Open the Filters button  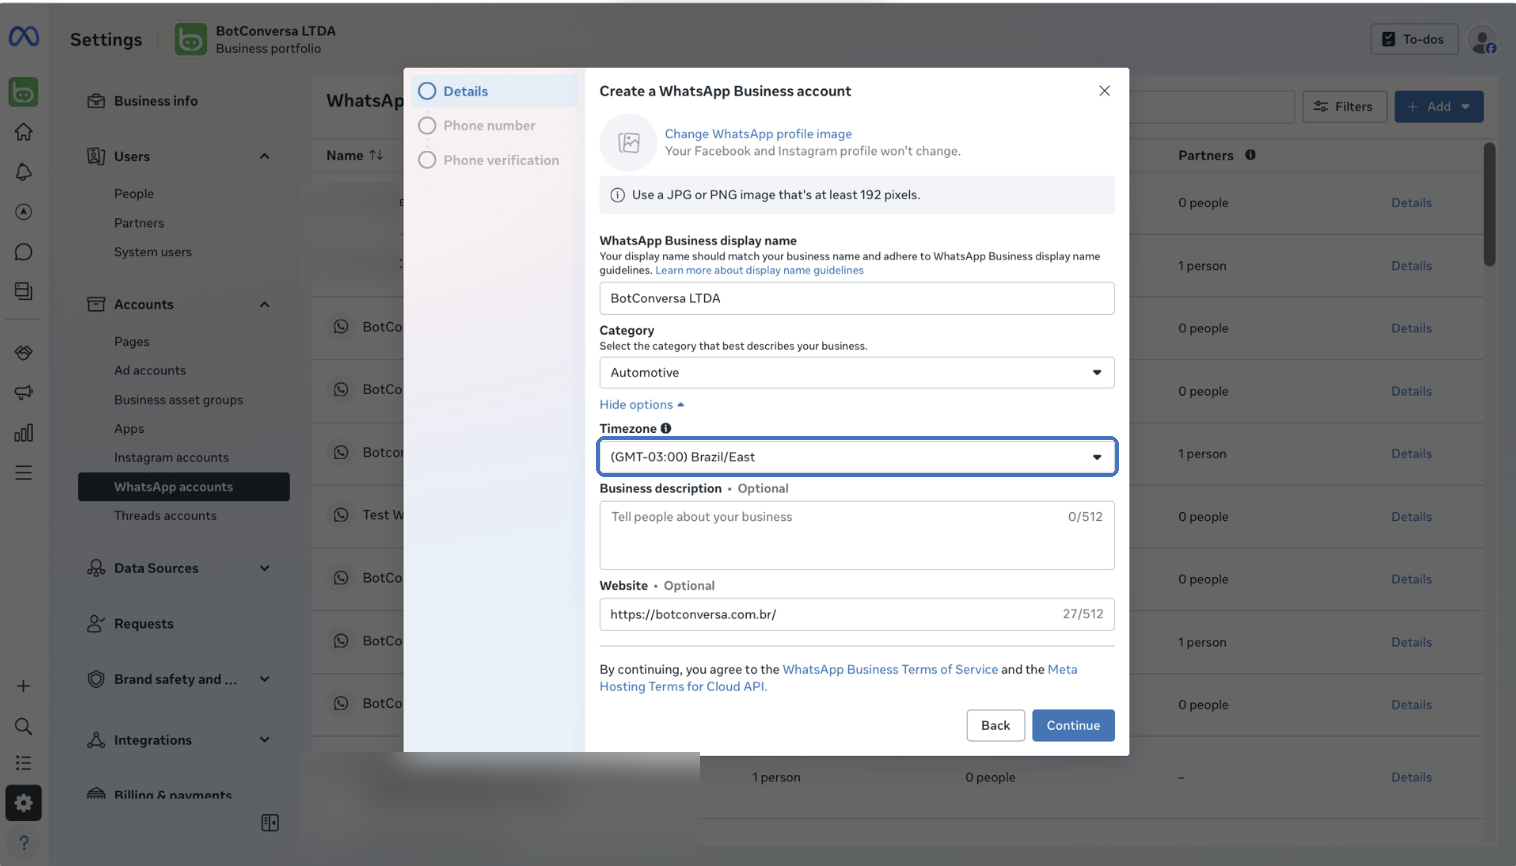point(1343,107)
